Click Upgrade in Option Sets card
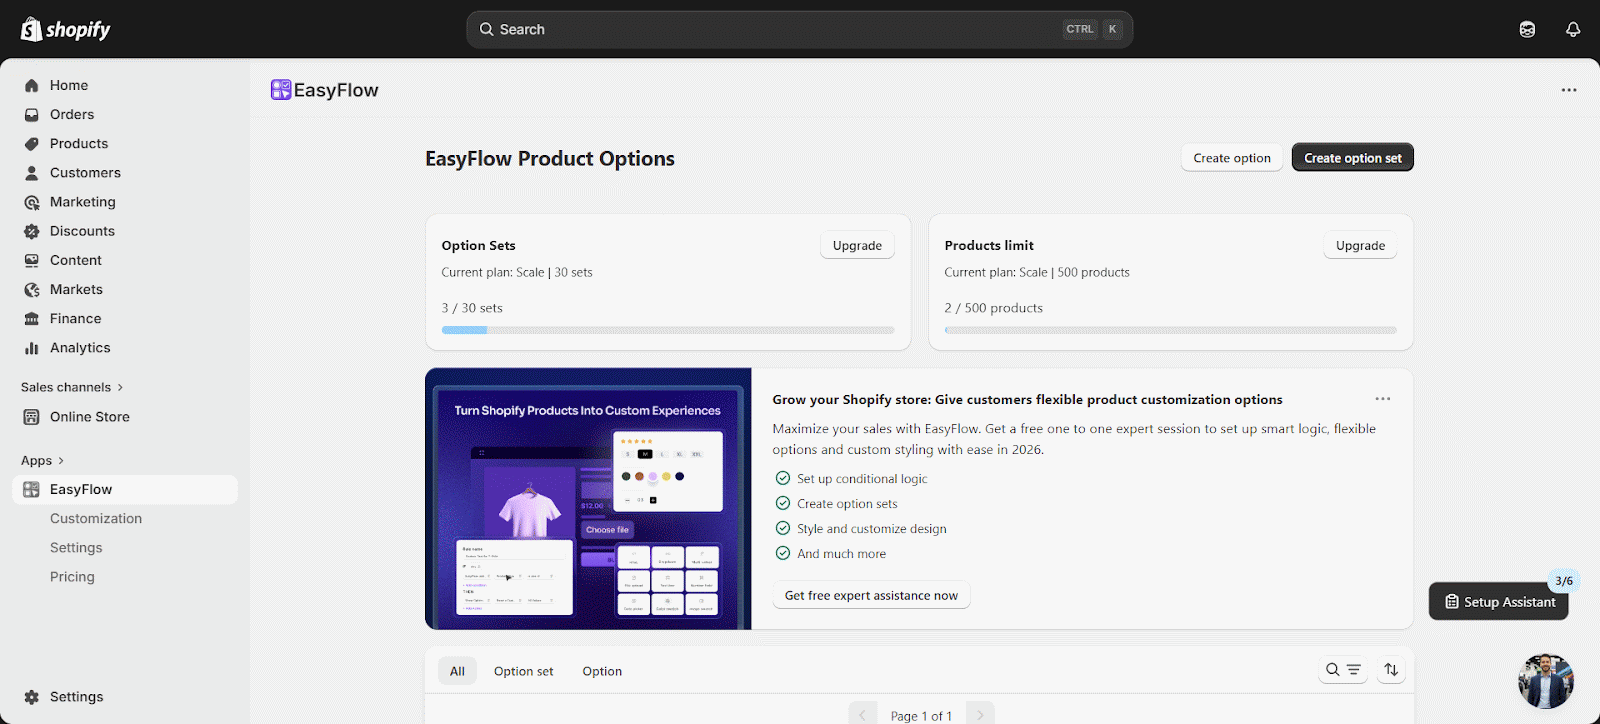This screenshot has width=1600, height=724. 857,246
